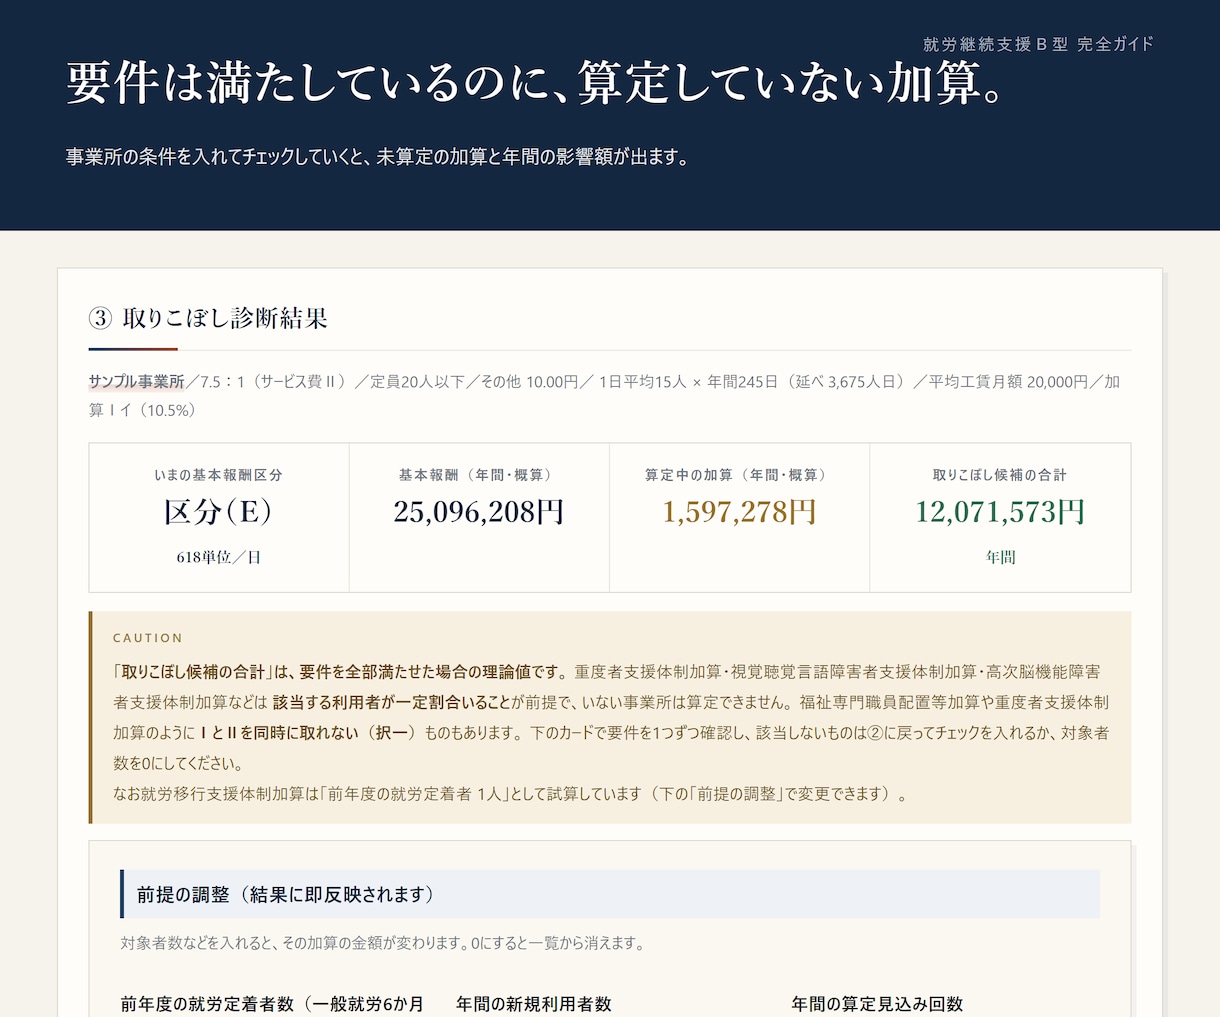Click the 基本報酬(年間・概算) label
Image resolution: width=1220 pixels, height=1017 pixels.
(479, 475)
